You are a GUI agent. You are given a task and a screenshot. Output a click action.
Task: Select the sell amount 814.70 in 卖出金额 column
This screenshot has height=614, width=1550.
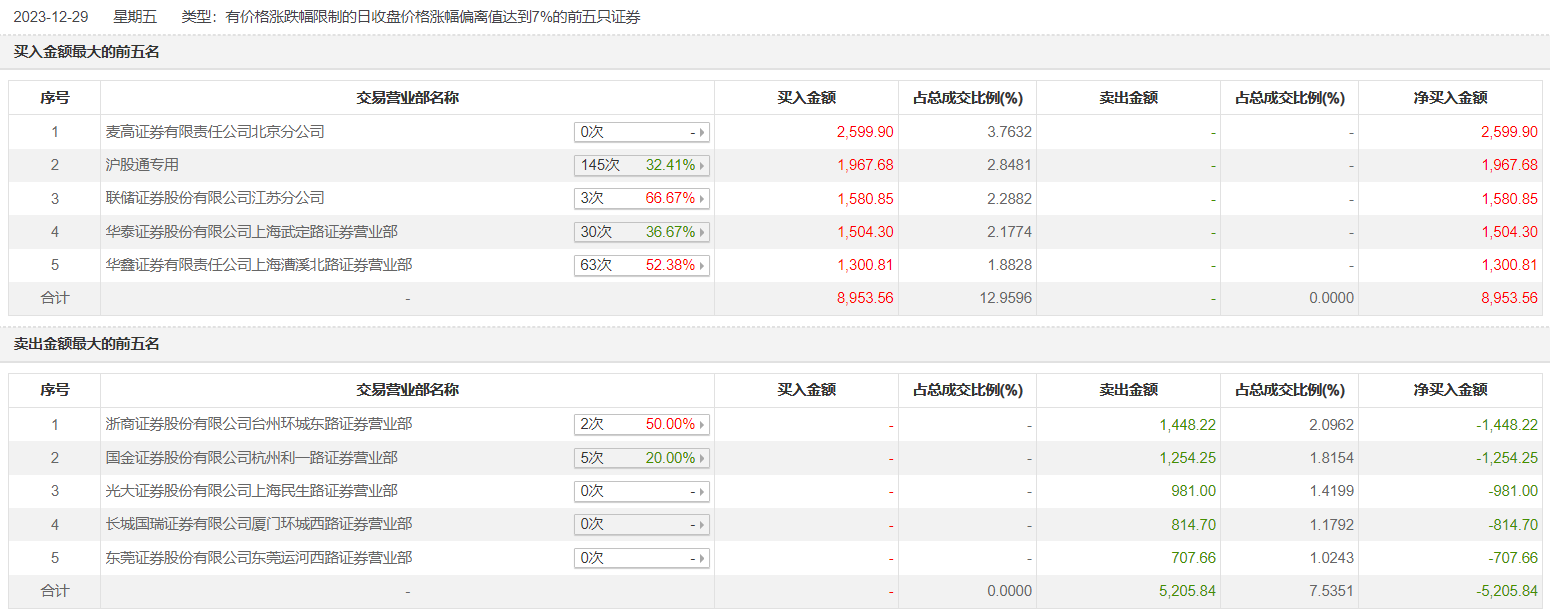pos(1193,524)
